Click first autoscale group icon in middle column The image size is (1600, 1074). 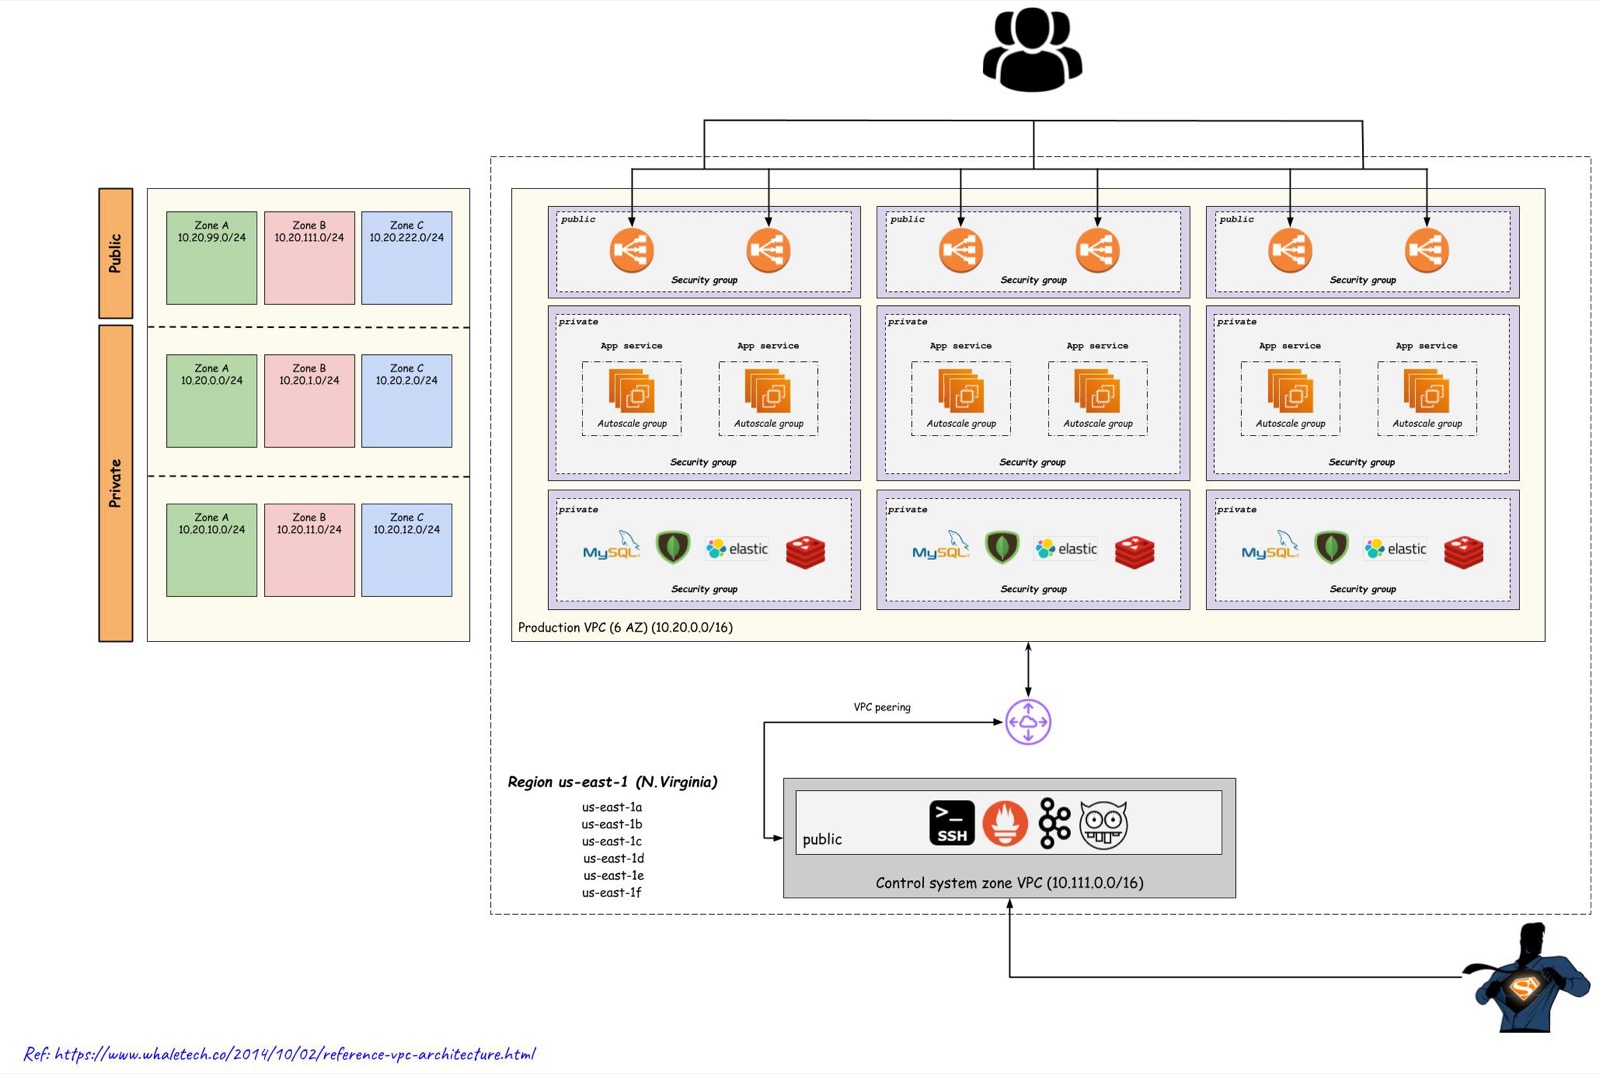[961, 391]
